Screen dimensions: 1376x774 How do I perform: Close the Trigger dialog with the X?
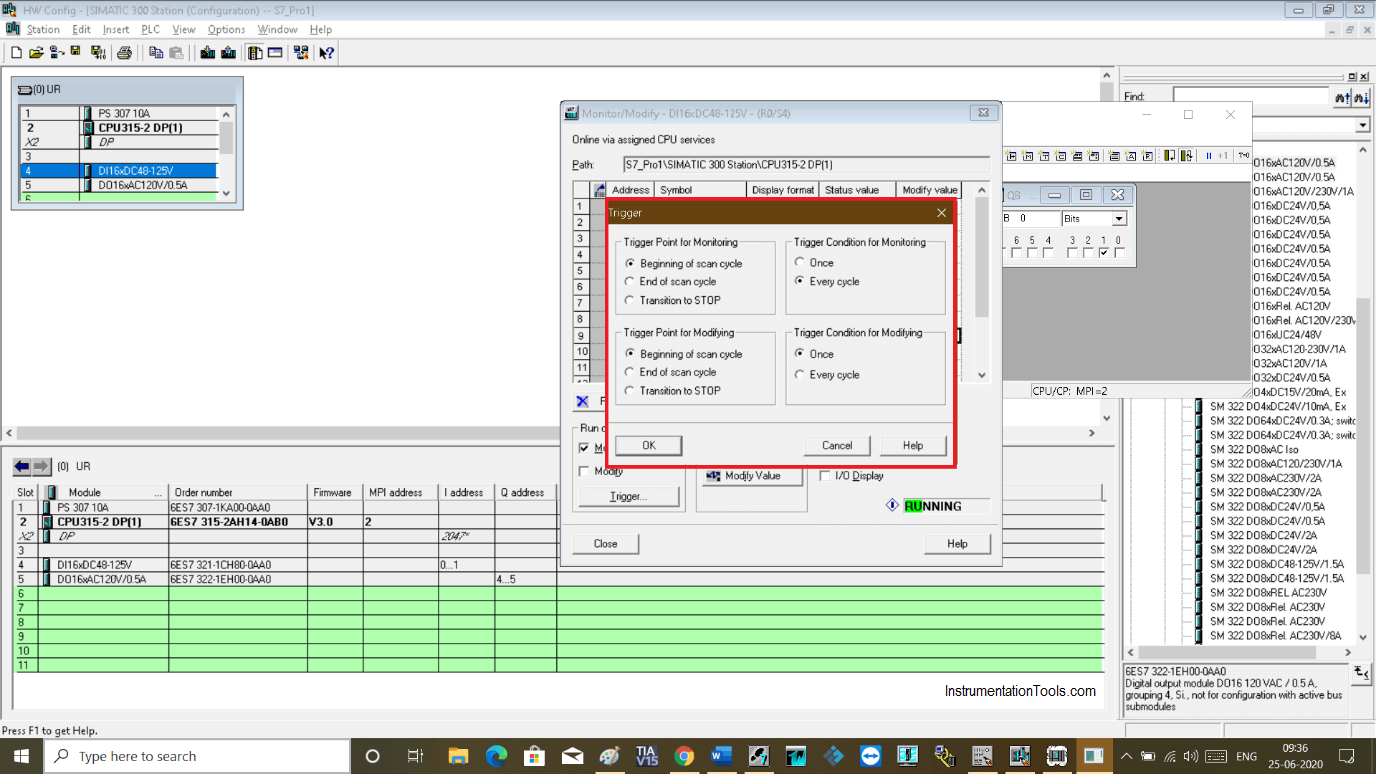pyautogui.click(x=941, y=213)
